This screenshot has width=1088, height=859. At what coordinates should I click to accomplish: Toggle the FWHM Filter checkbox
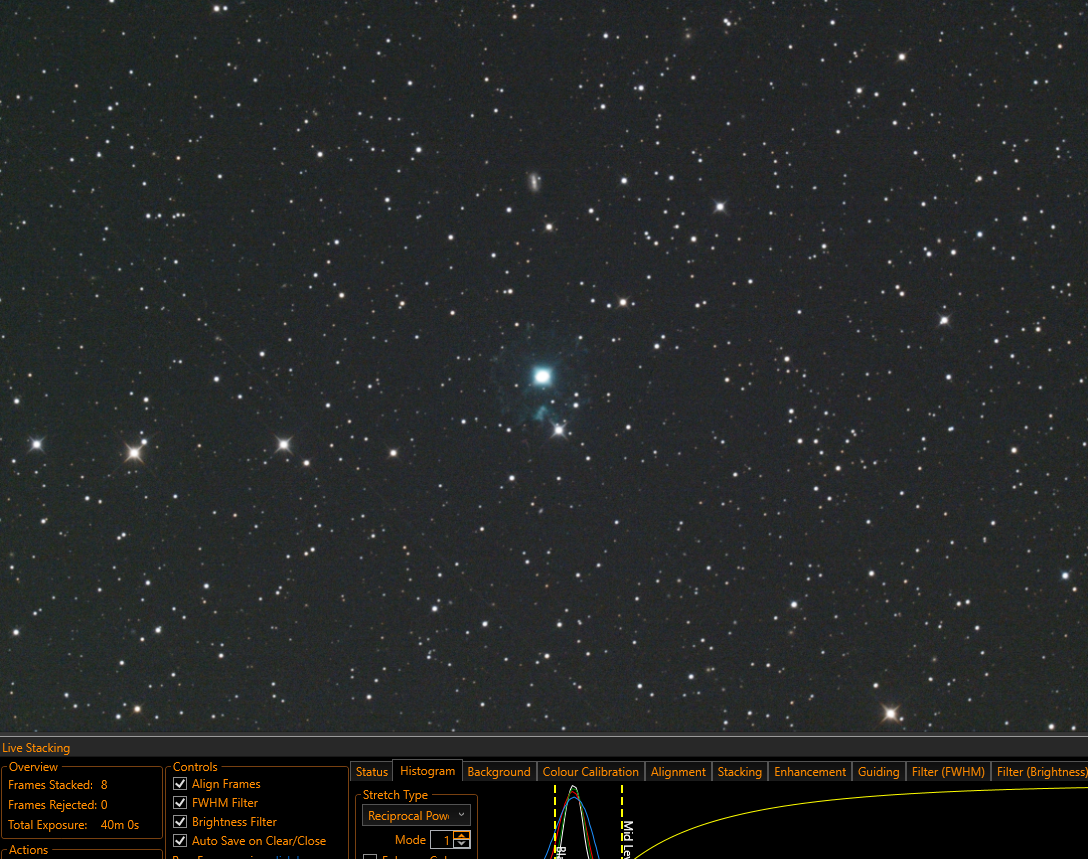pyautogui.click(x=180, y=802)
